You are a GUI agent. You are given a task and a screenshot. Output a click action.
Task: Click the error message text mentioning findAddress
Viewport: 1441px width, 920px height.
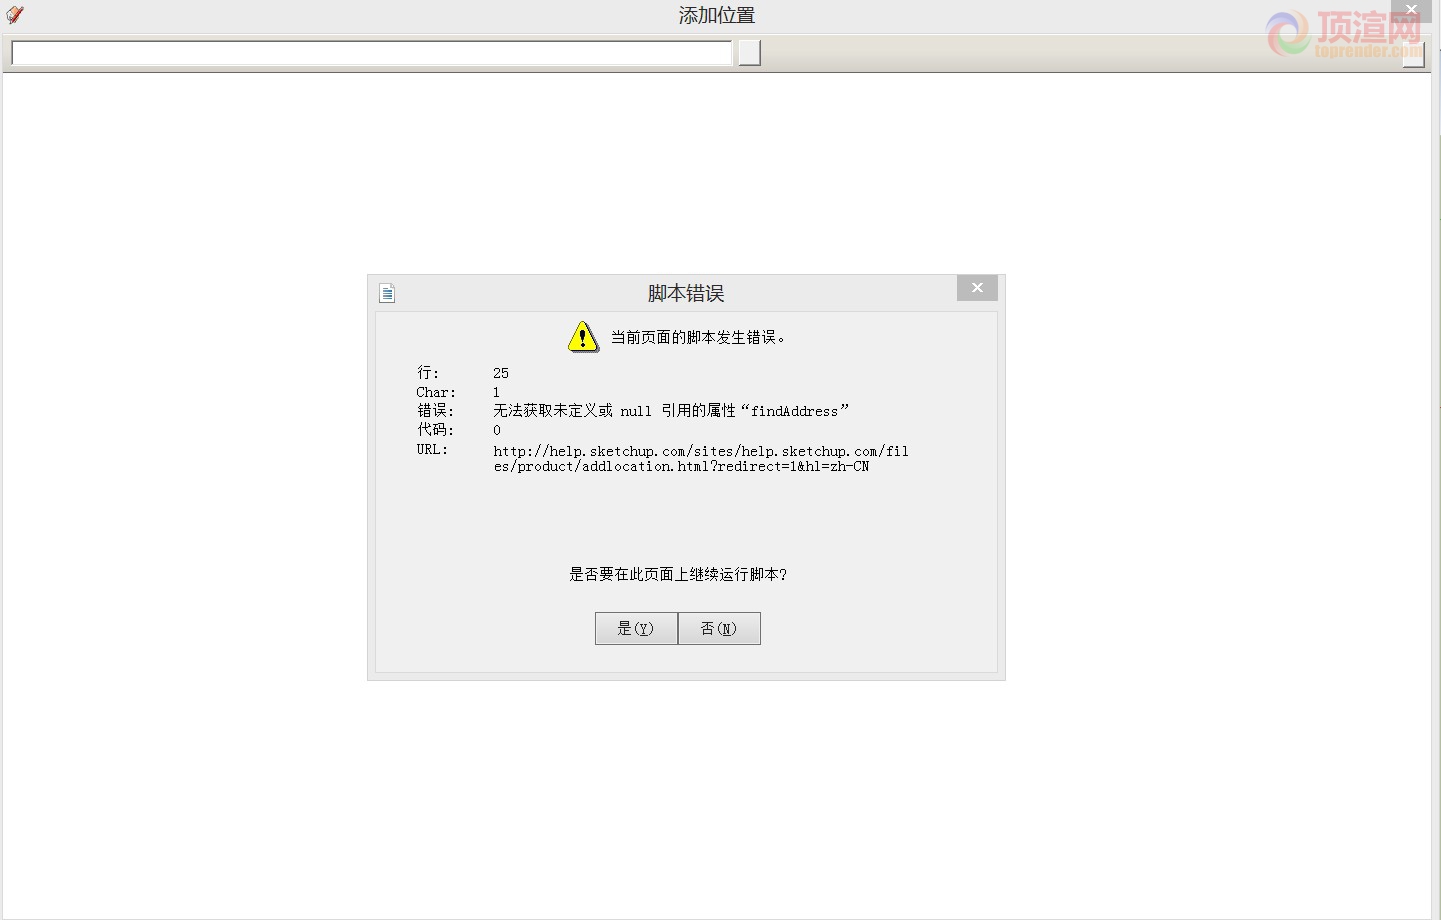coord(671,411)
